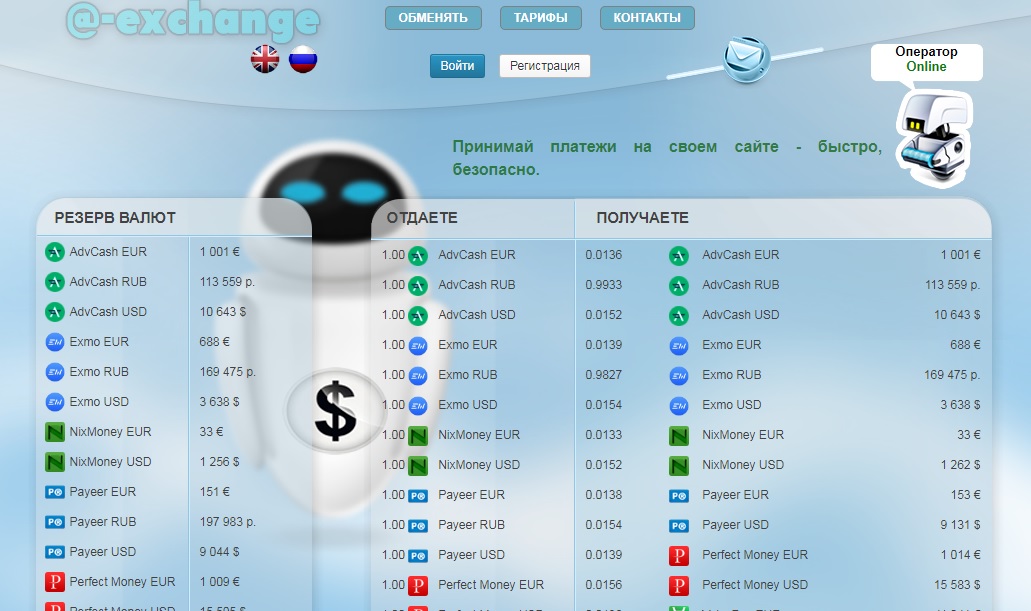The height and width of the screenshot is (611, 1031).
Task: Click the 0.9827 exchange rate
Action: (x=604, y=375)
